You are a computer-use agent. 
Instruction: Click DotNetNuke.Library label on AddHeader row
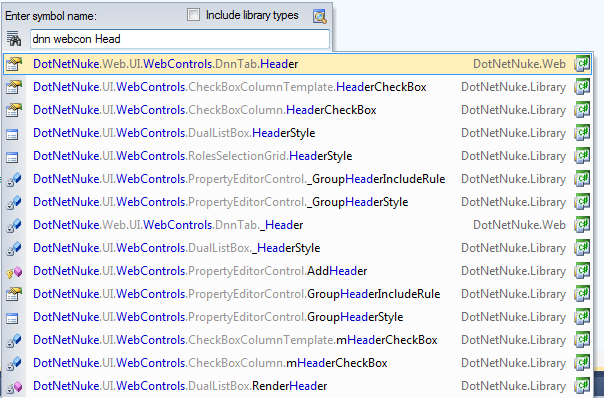pos(513,271)
